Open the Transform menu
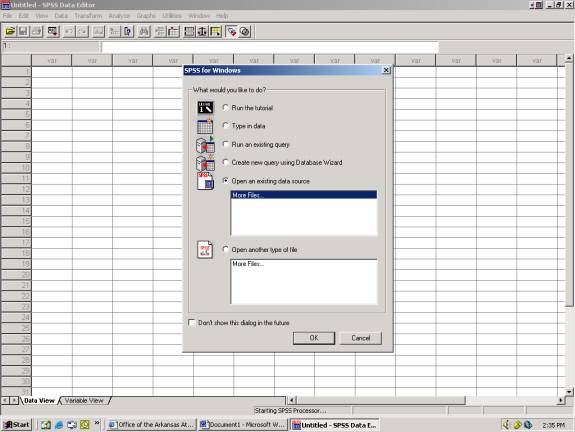575x432 pixels. pyautogui.click(x=88, y=16)
